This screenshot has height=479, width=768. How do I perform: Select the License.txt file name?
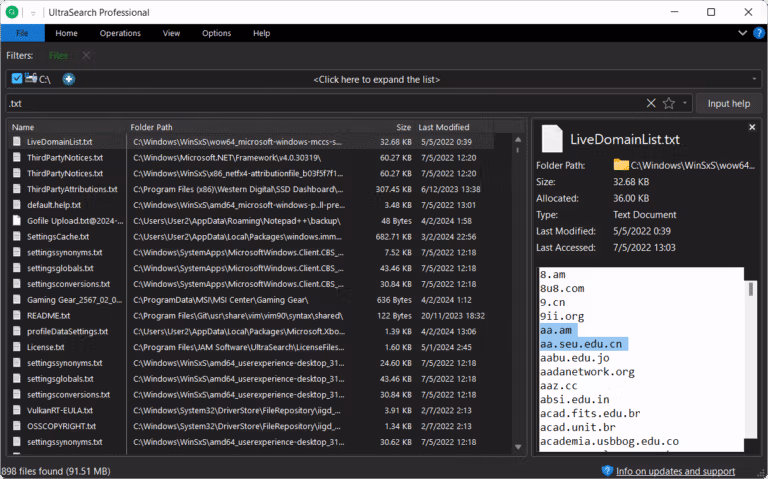(46, 347)
